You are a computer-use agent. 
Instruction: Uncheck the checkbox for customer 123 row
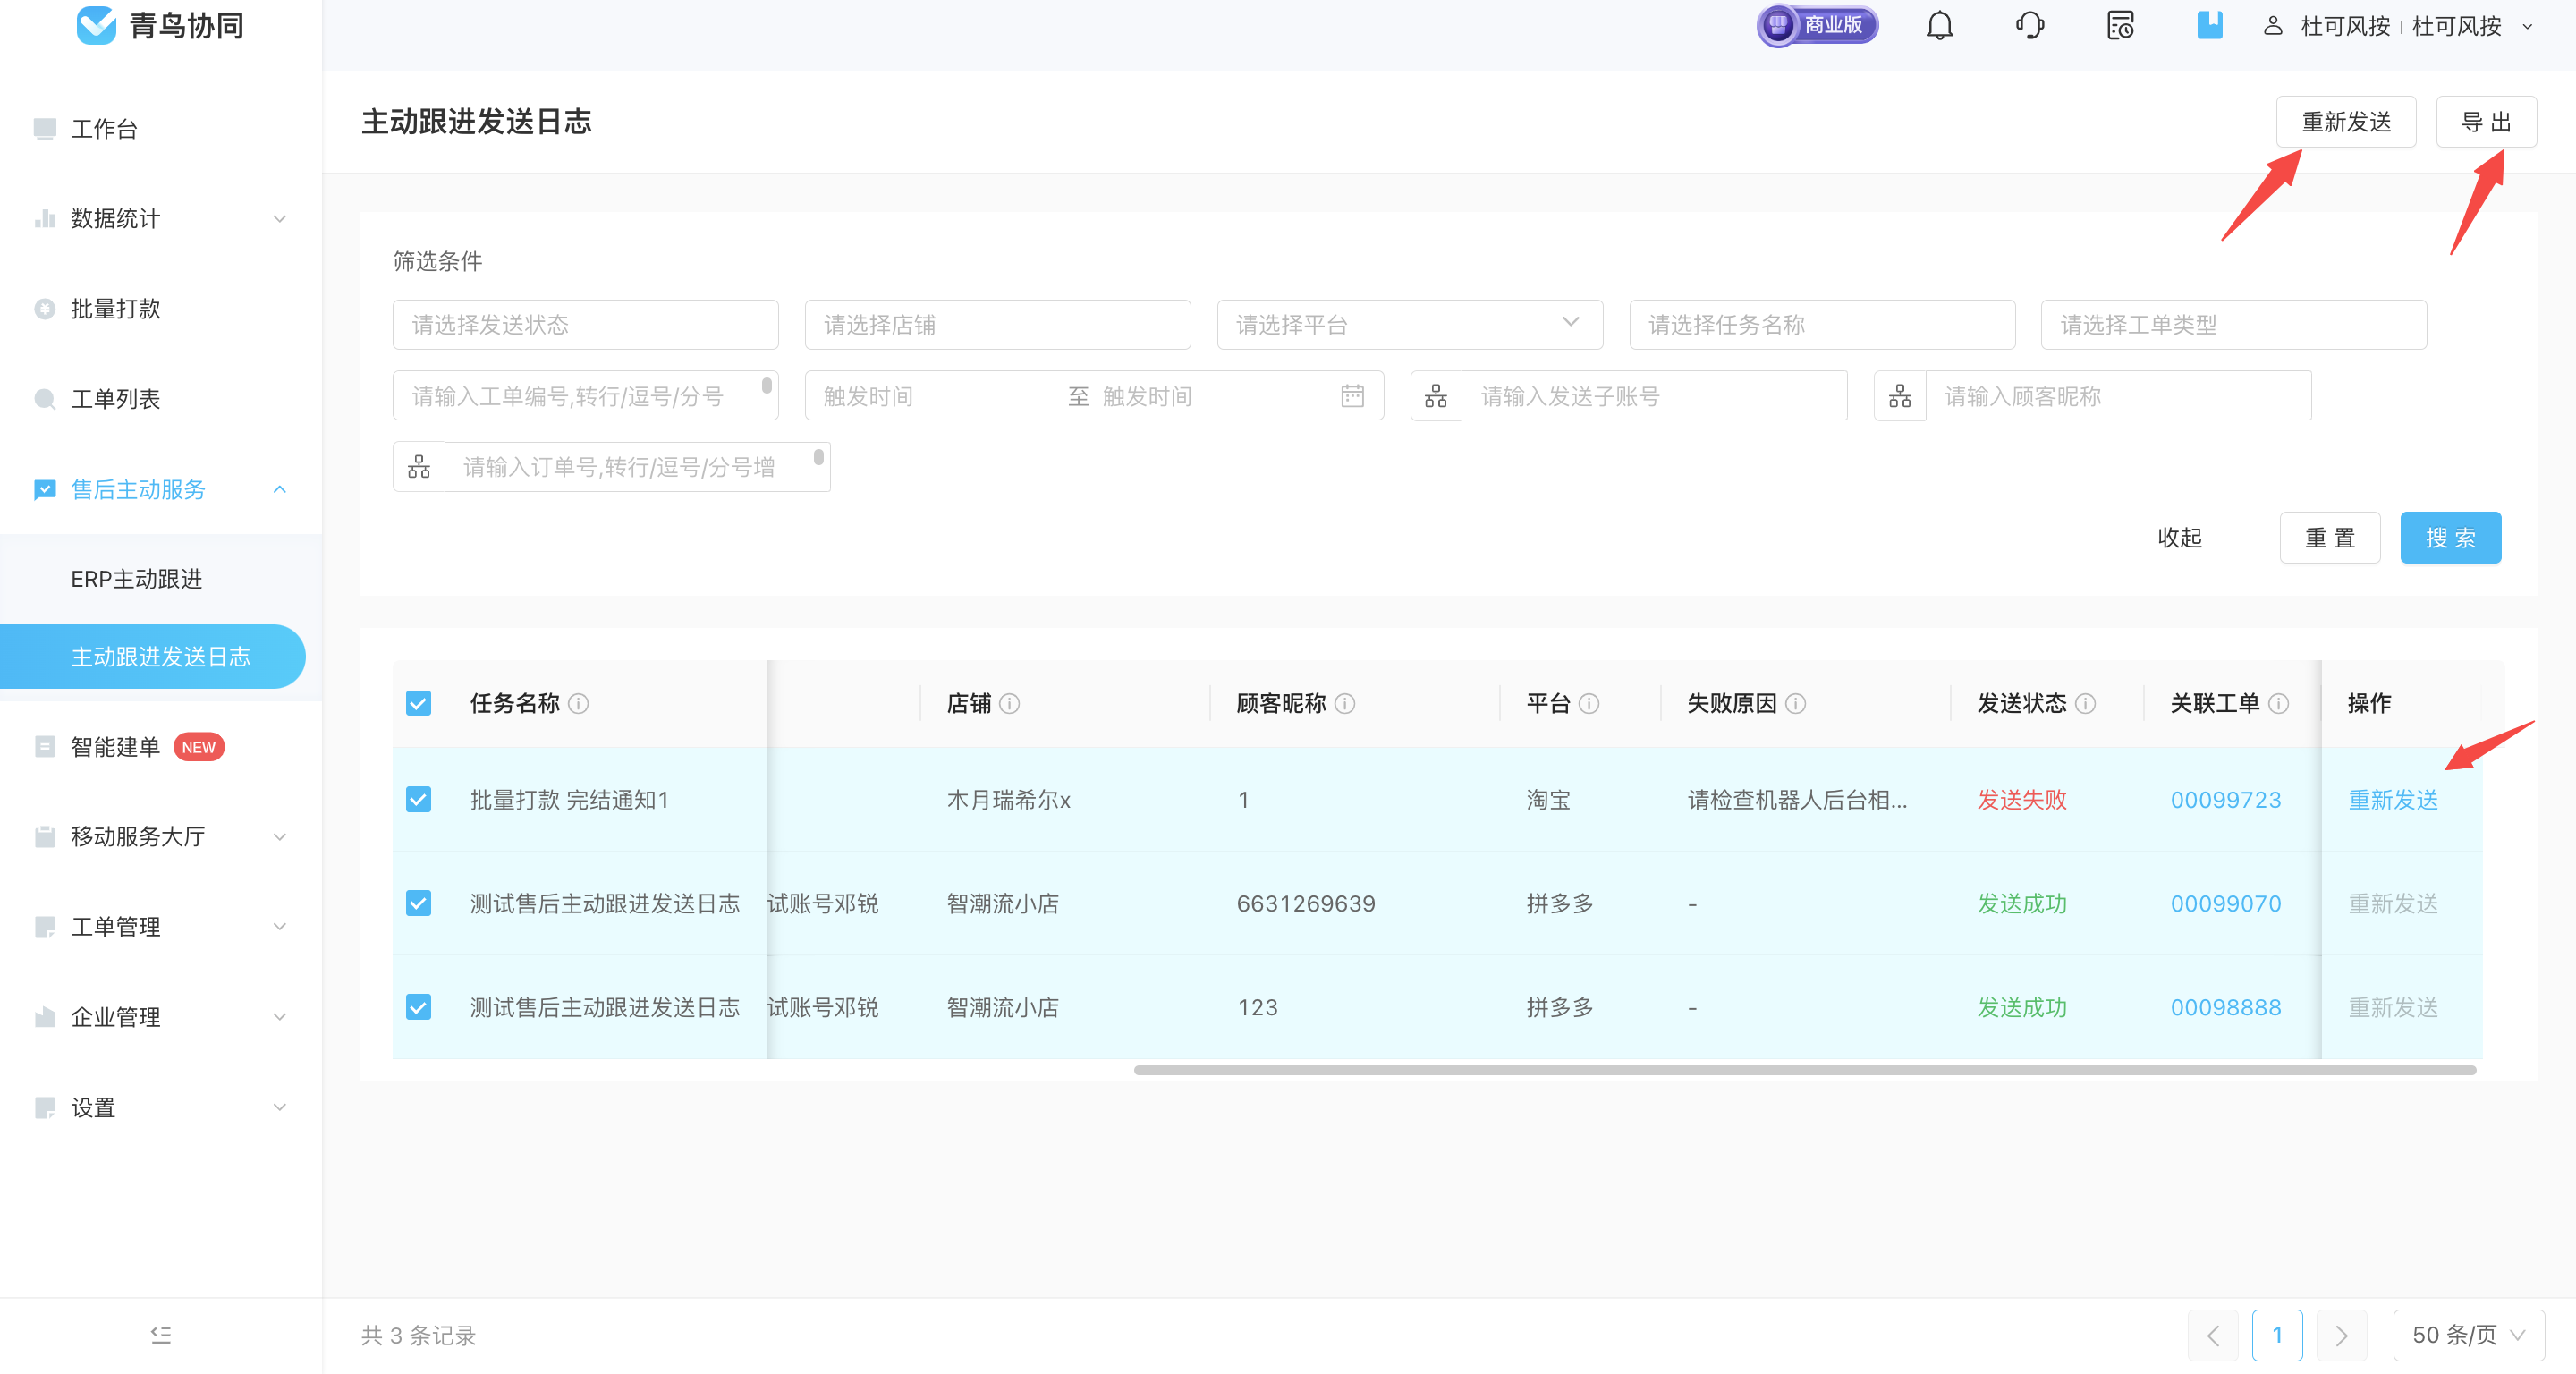tap(419, 1007)
